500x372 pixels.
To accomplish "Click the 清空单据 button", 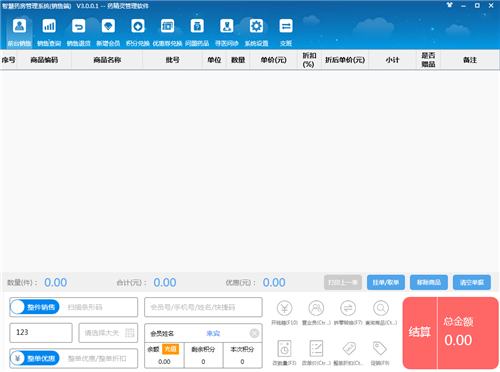I will [x=472, y=282].
